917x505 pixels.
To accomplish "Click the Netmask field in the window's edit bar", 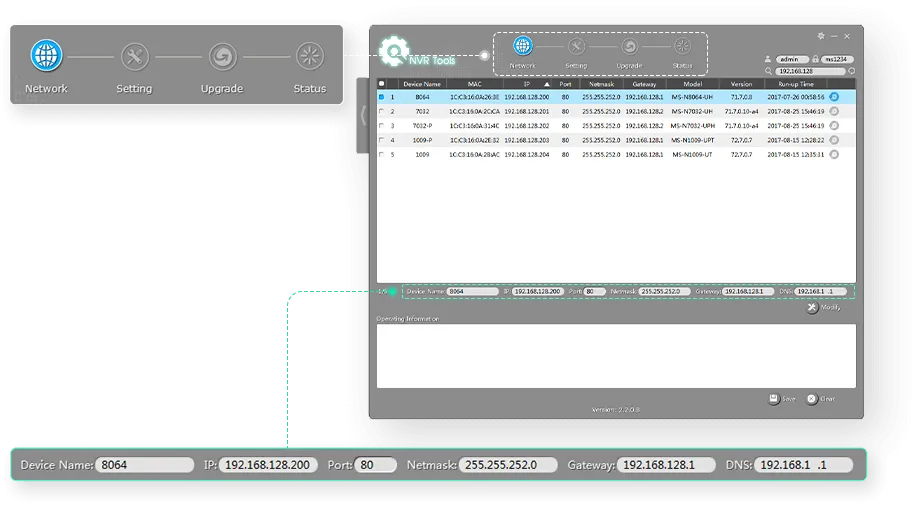I will (664, 291).
